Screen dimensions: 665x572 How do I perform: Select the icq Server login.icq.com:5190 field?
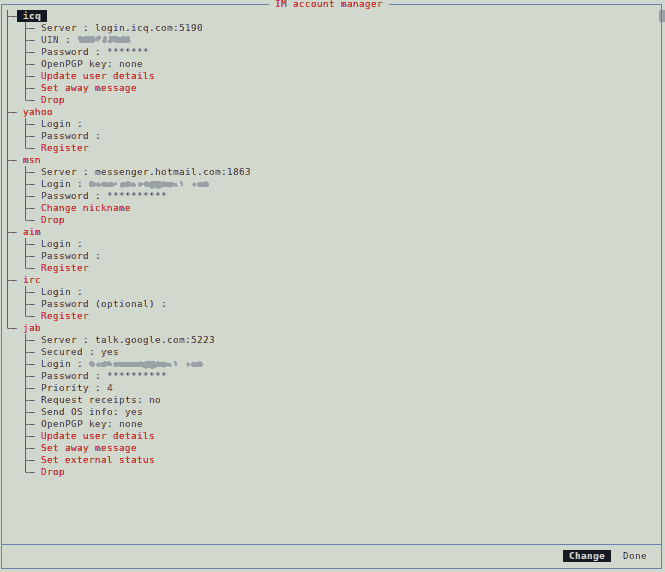121,28
